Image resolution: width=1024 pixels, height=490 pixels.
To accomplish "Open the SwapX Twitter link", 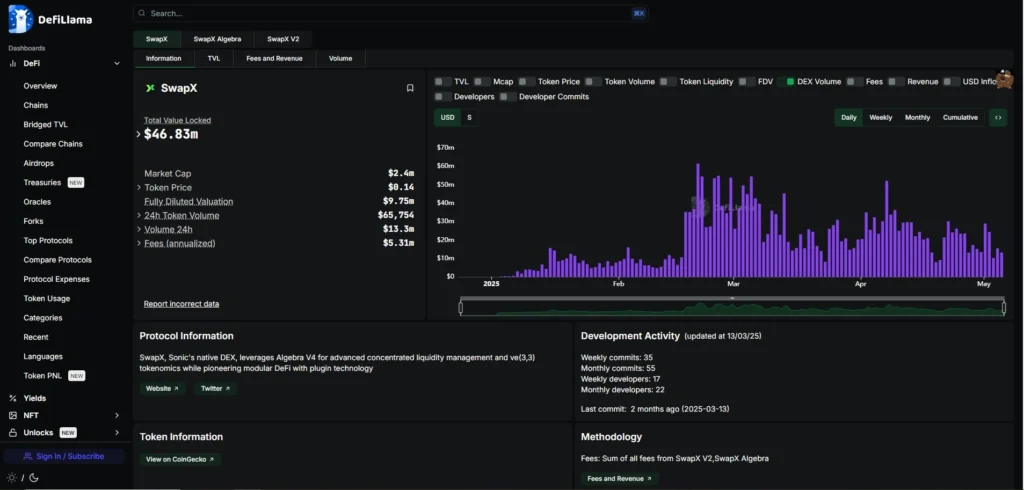I will click(x=216, y=389).
